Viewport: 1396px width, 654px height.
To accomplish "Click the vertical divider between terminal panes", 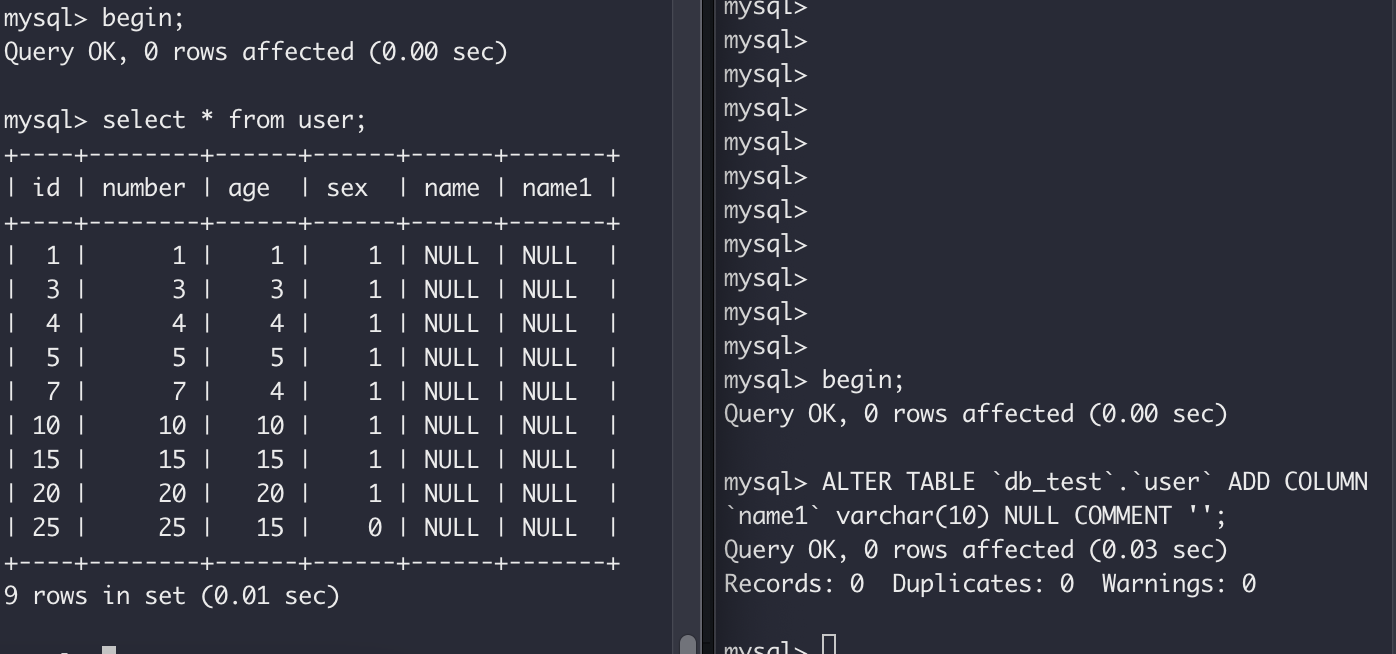I will [708, 327].
